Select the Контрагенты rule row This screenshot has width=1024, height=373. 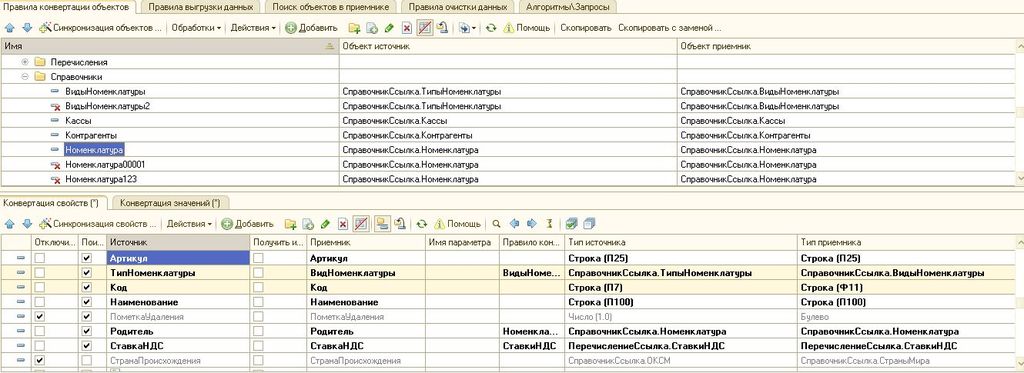[x=509, y=135]
